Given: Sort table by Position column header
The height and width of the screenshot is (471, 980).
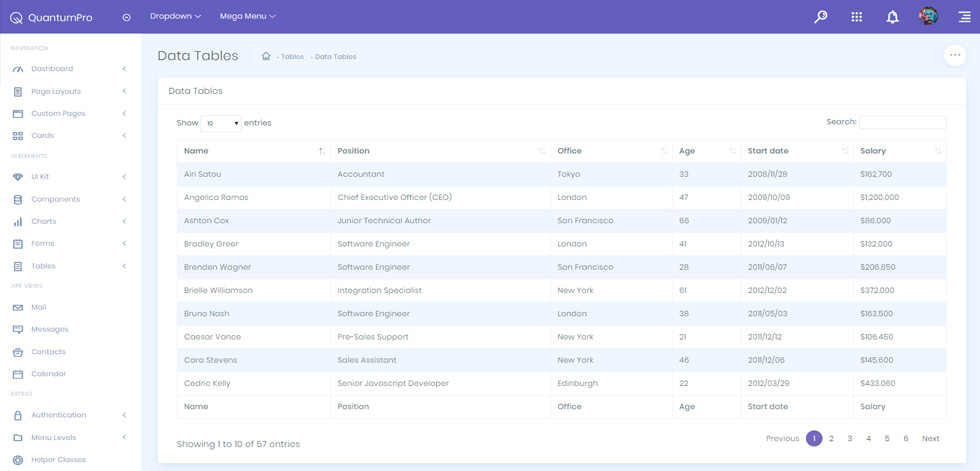Looking at the screenshot, I should [x=441, y=151].
